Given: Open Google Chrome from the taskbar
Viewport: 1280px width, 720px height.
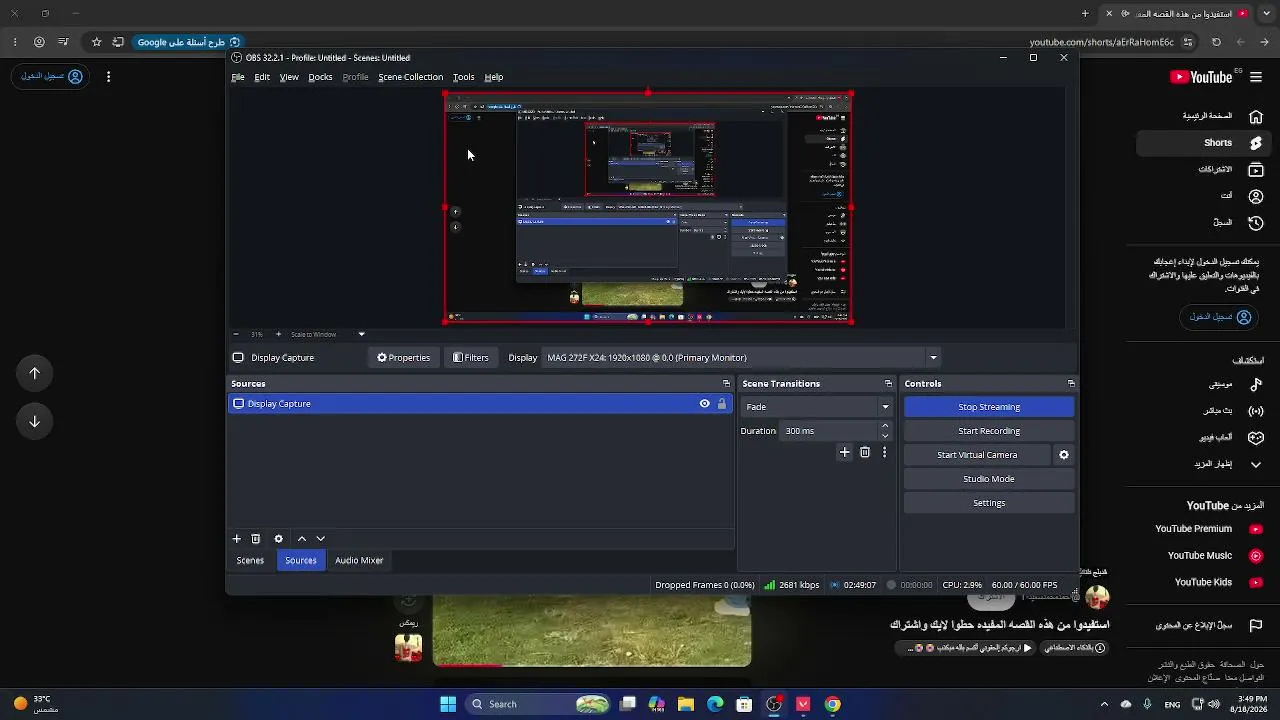Looking at the screenshot, I should coord(832,704).
